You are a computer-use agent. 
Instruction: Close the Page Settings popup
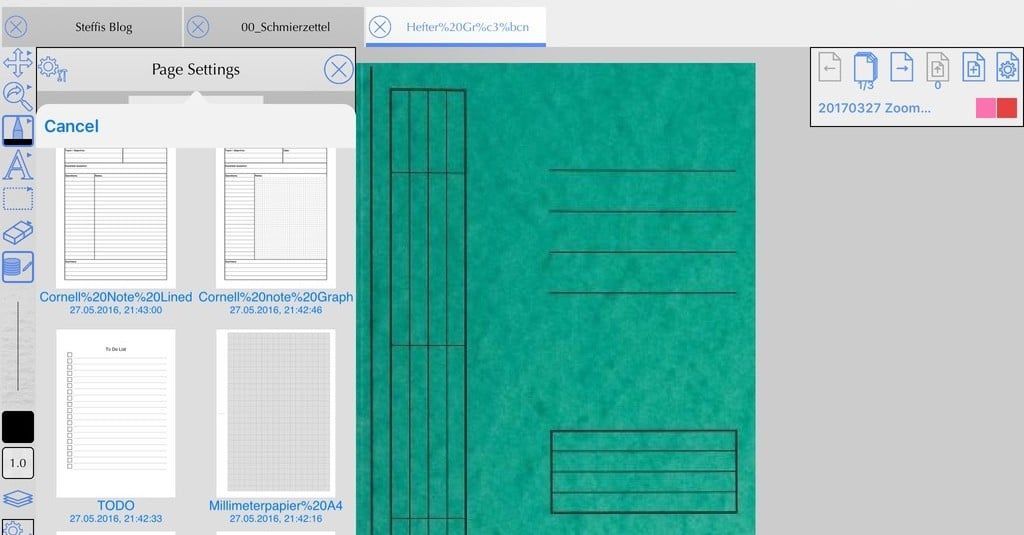coord(339,69)
